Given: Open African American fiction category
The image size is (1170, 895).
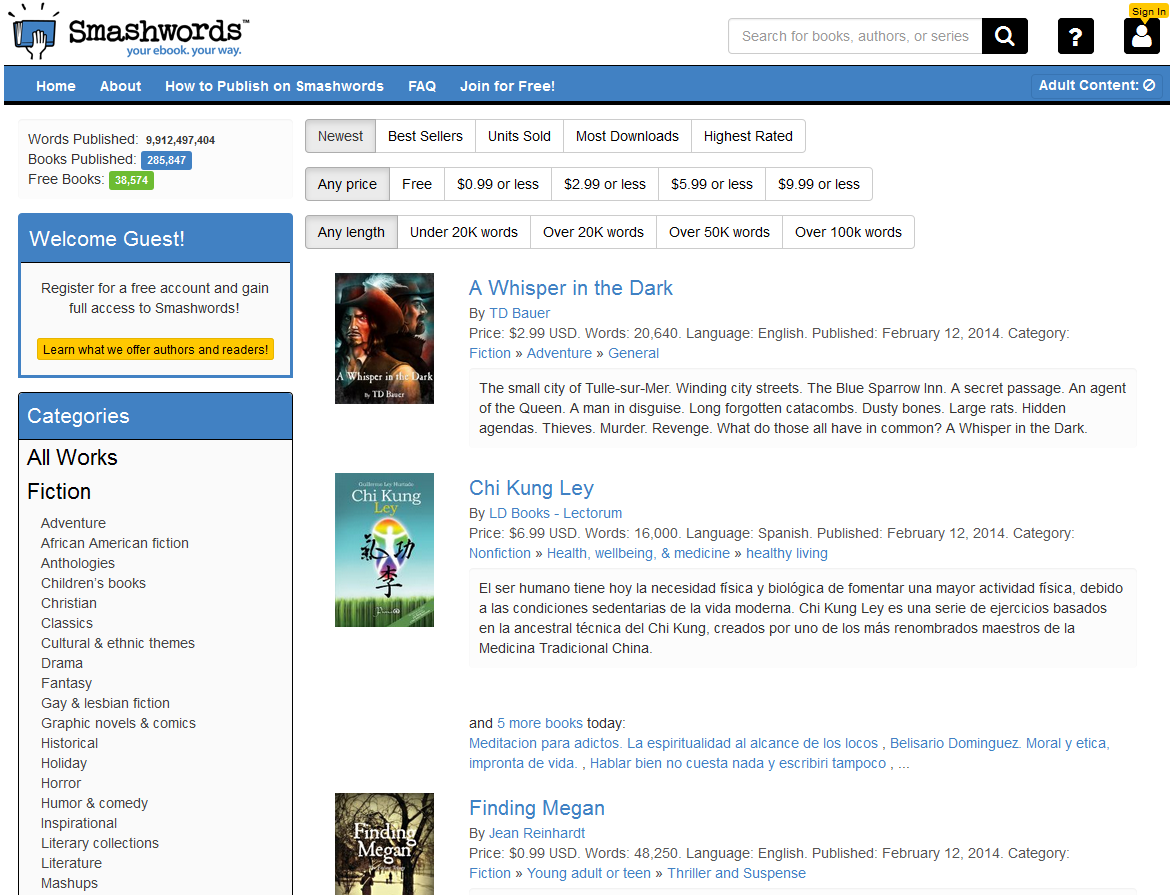Looking at the screenshot, I should (115, 543).
